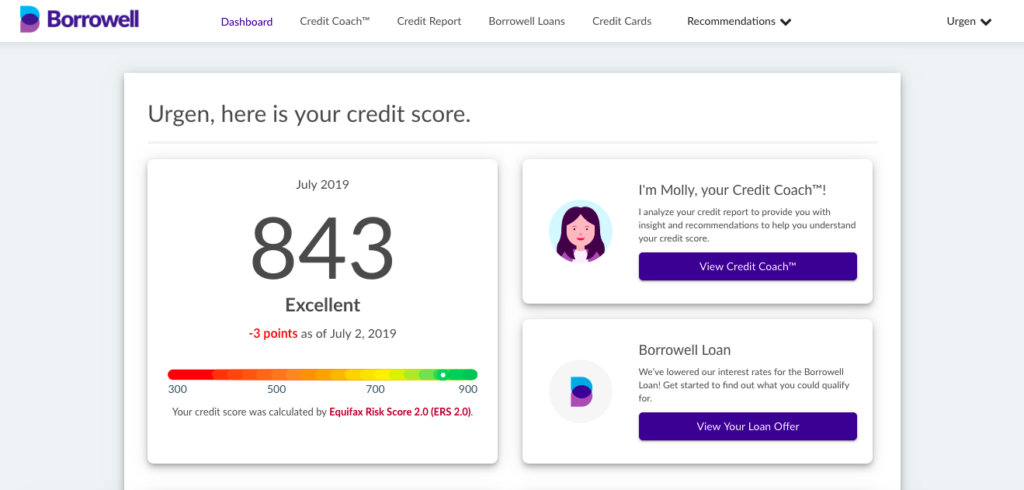Open the Credit Cards page
Image resolution: width=1024 pixels, height=490 pixels.
click(622, 21)
